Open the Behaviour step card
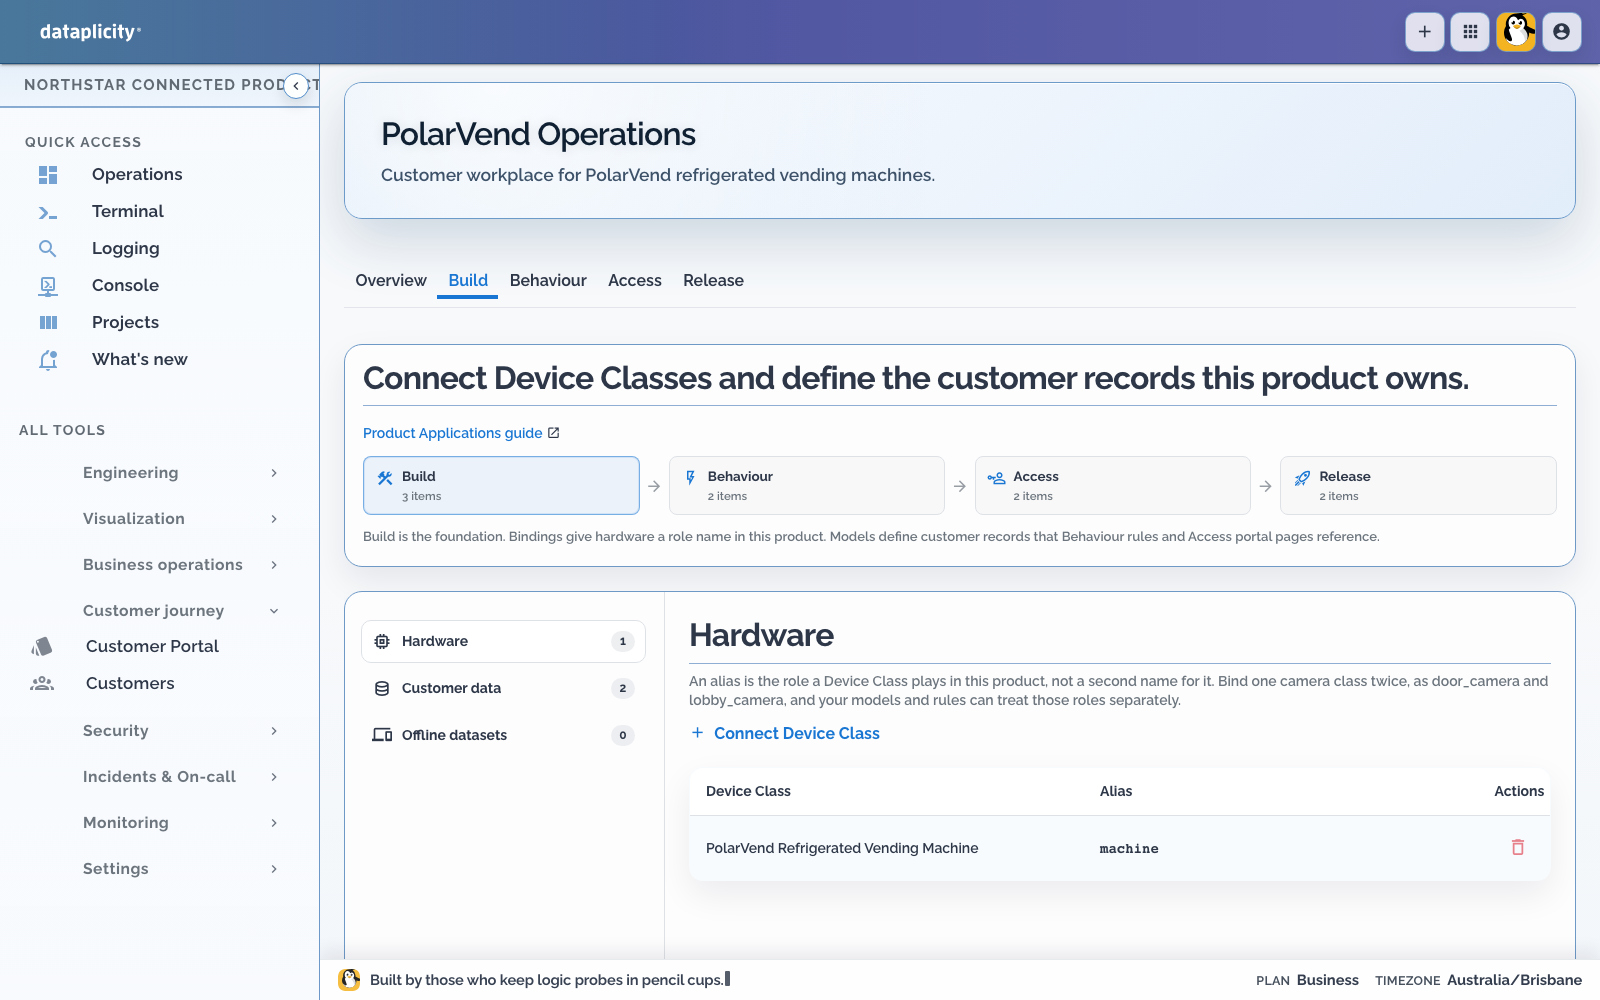The width and height of the screenshot is (1600, 1000). click(x=807, y=486)
